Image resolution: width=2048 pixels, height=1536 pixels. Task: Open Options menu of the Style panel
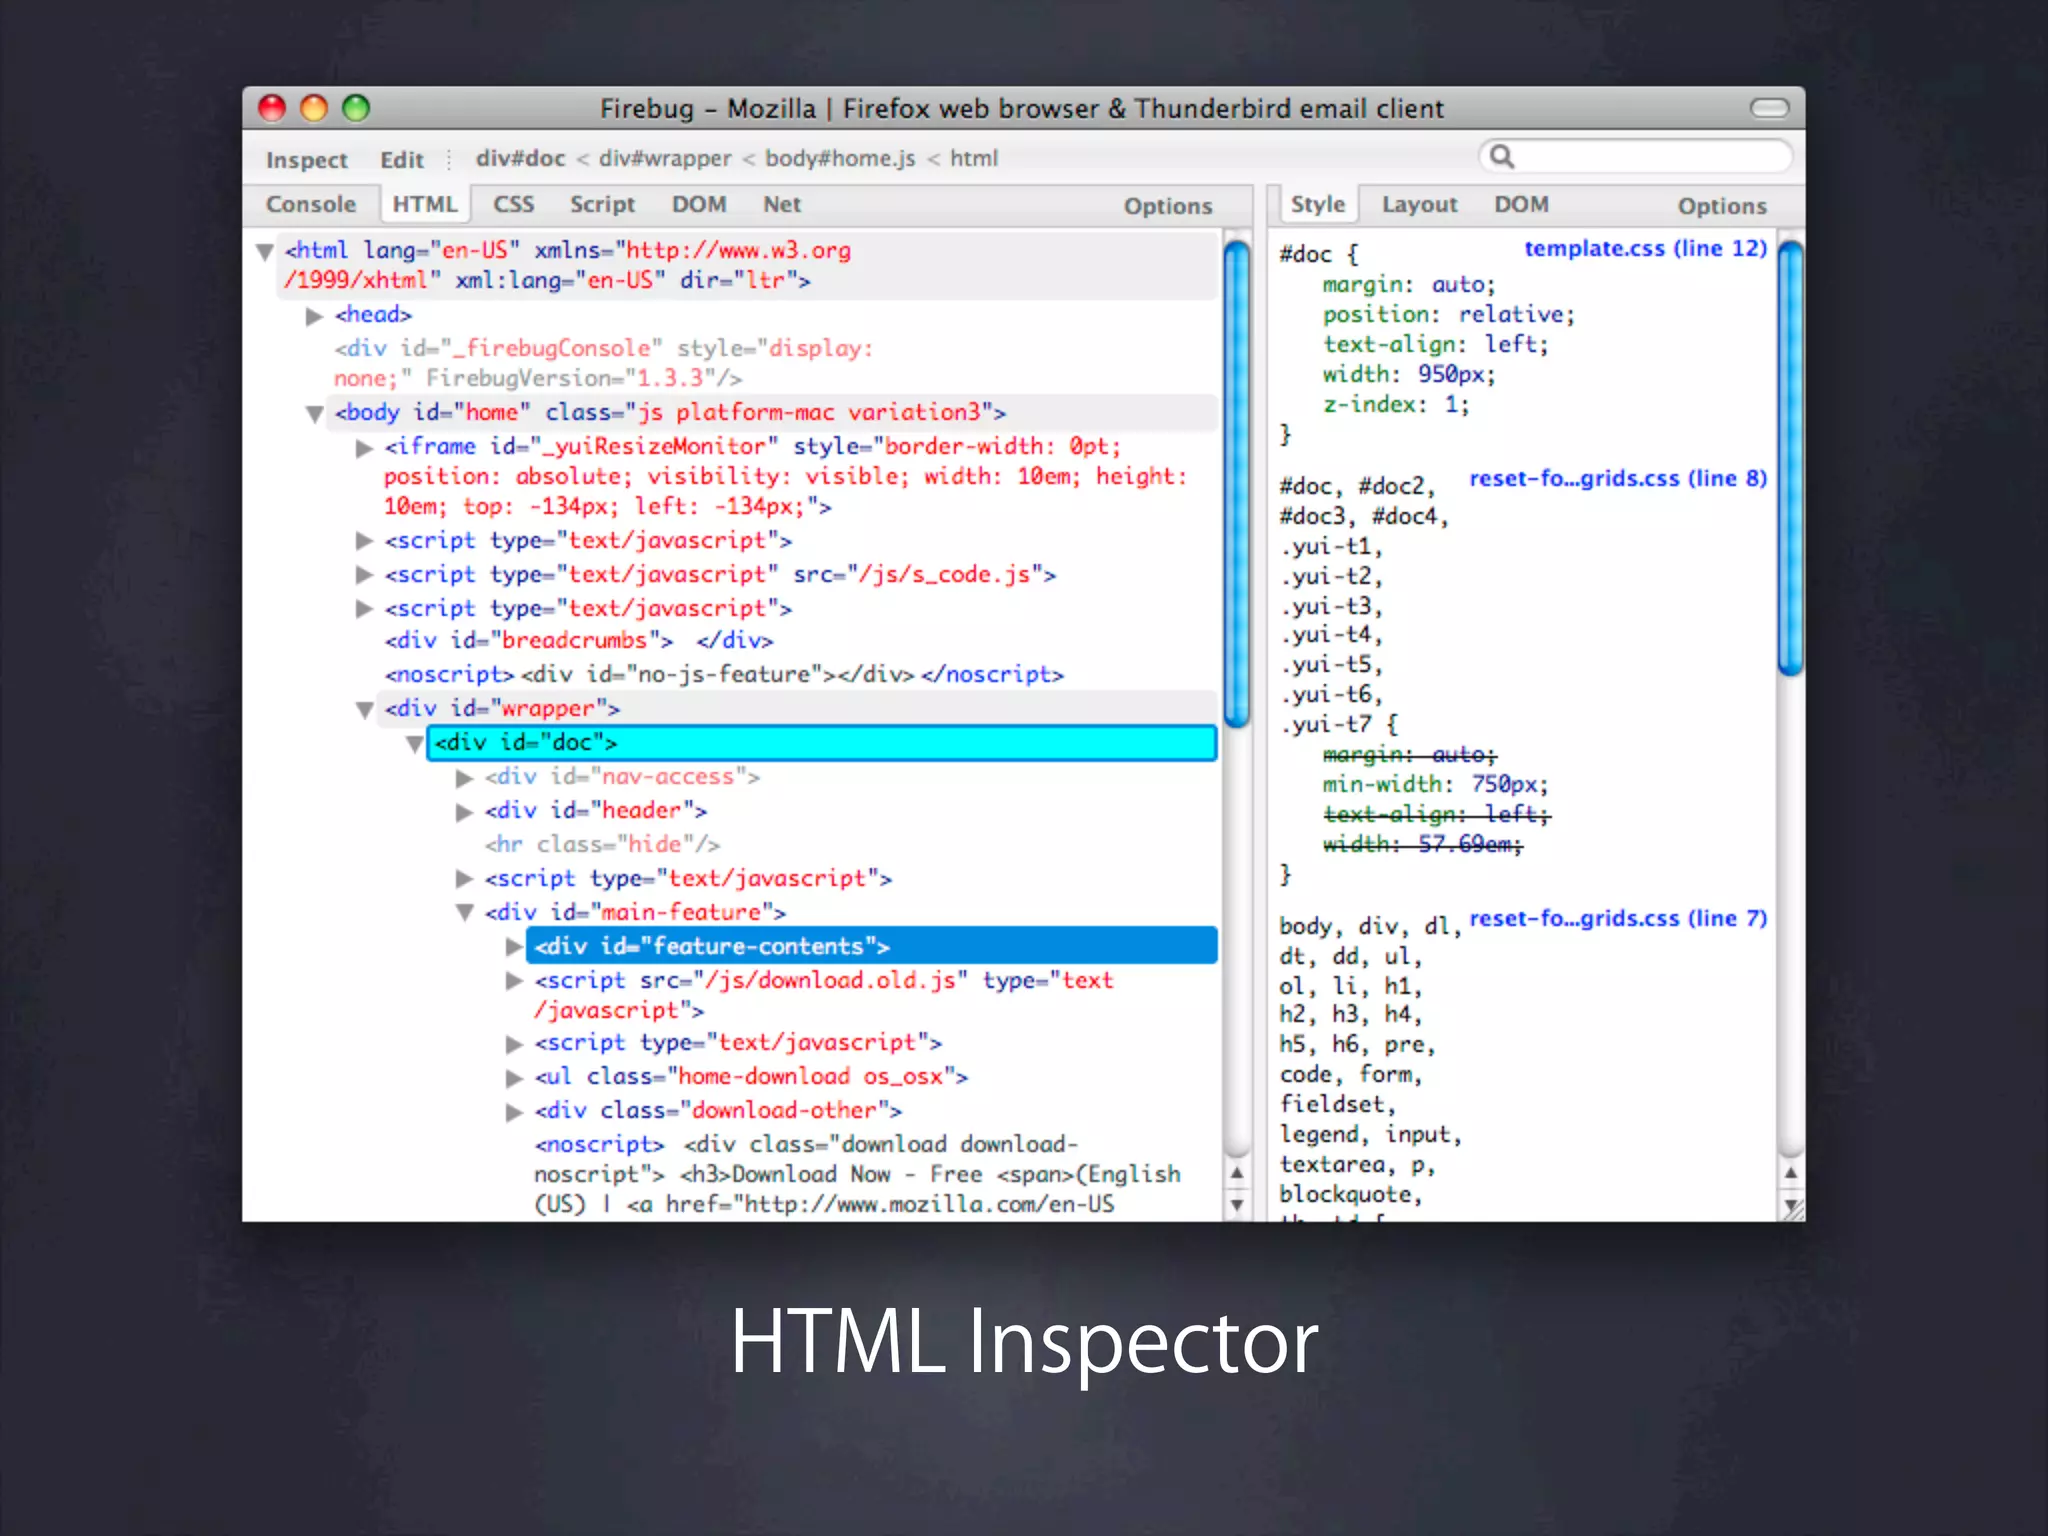1722,206
